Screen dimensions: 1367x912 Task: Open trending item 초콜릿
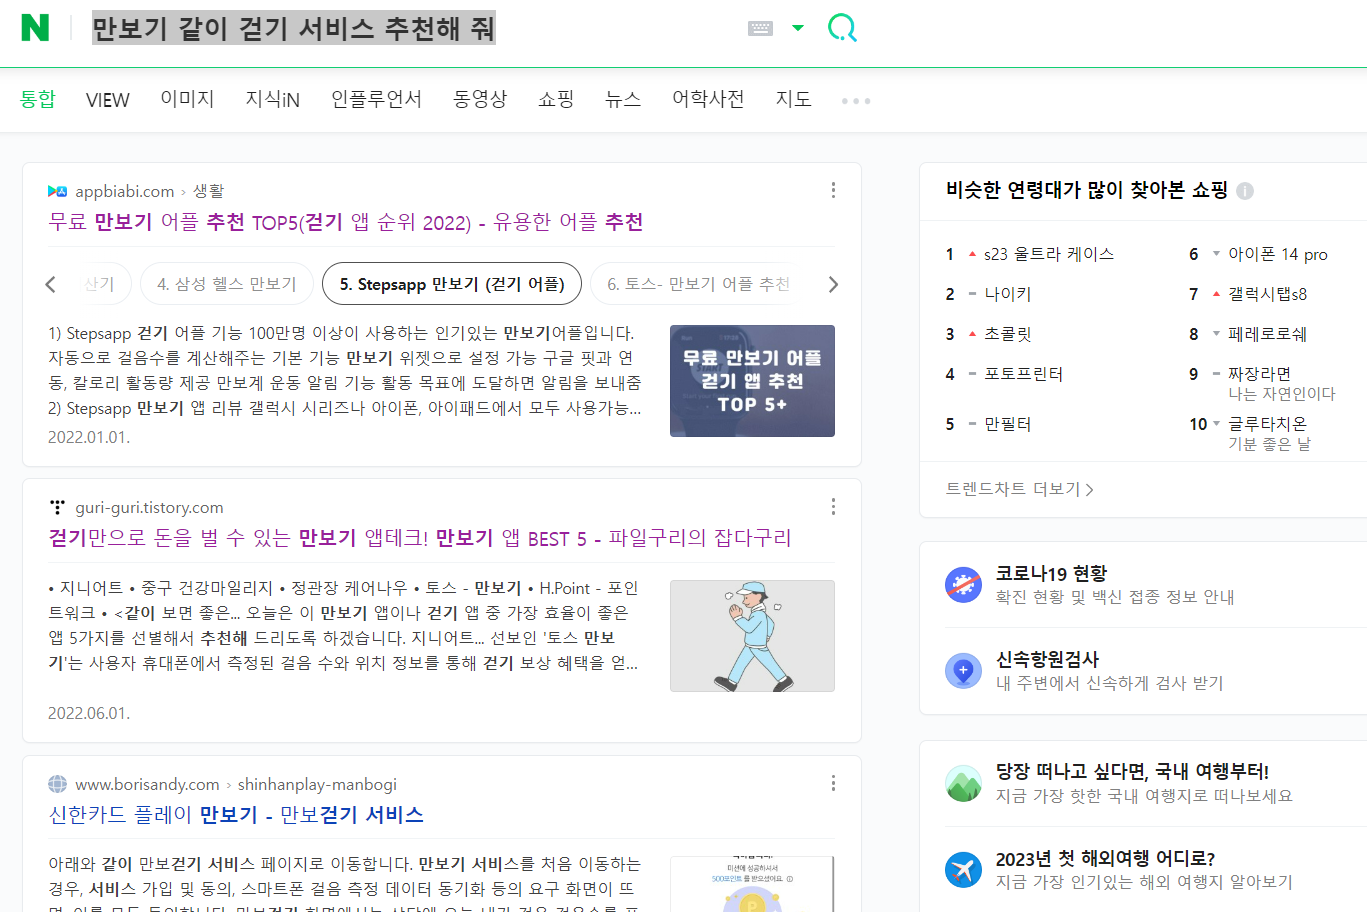point(1008,334)
